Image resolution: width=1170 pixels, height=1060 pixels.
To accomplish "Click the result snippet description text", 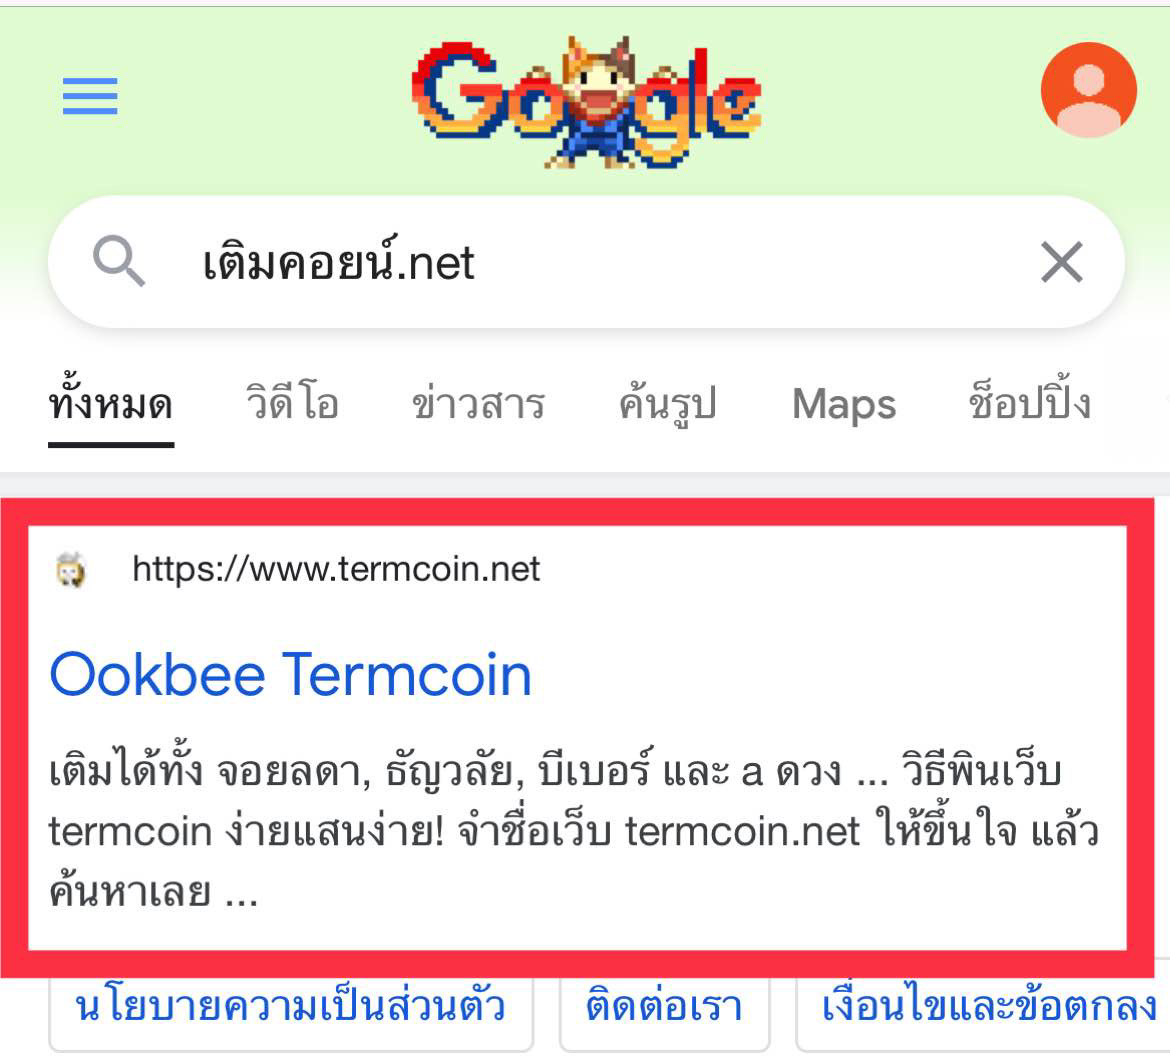I will coord(560,830).
